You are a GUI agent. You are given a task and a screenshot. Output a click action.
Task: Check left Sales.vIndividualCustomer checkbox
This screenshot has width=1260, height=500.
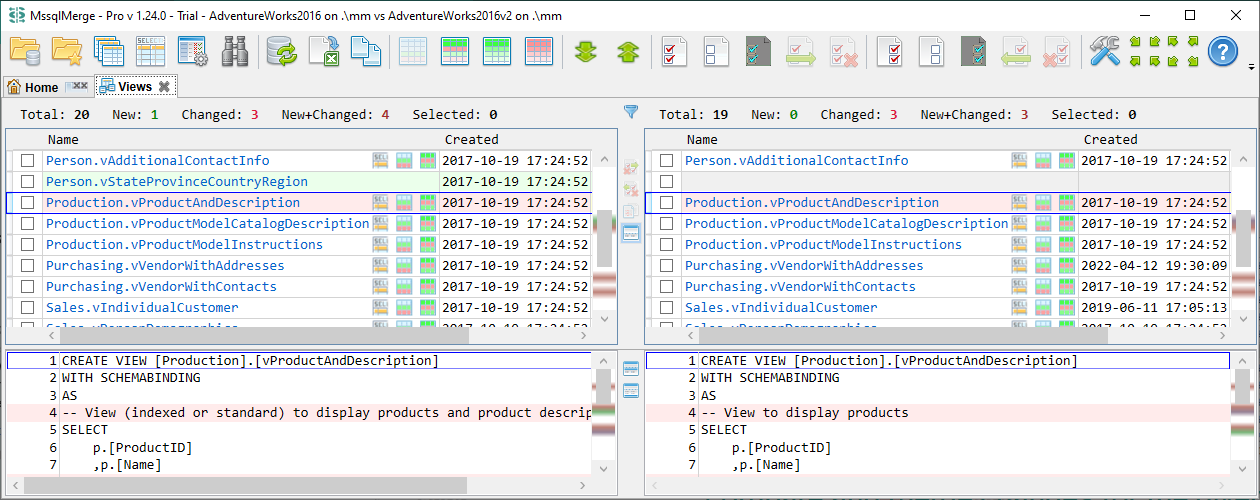pos(28,307)
